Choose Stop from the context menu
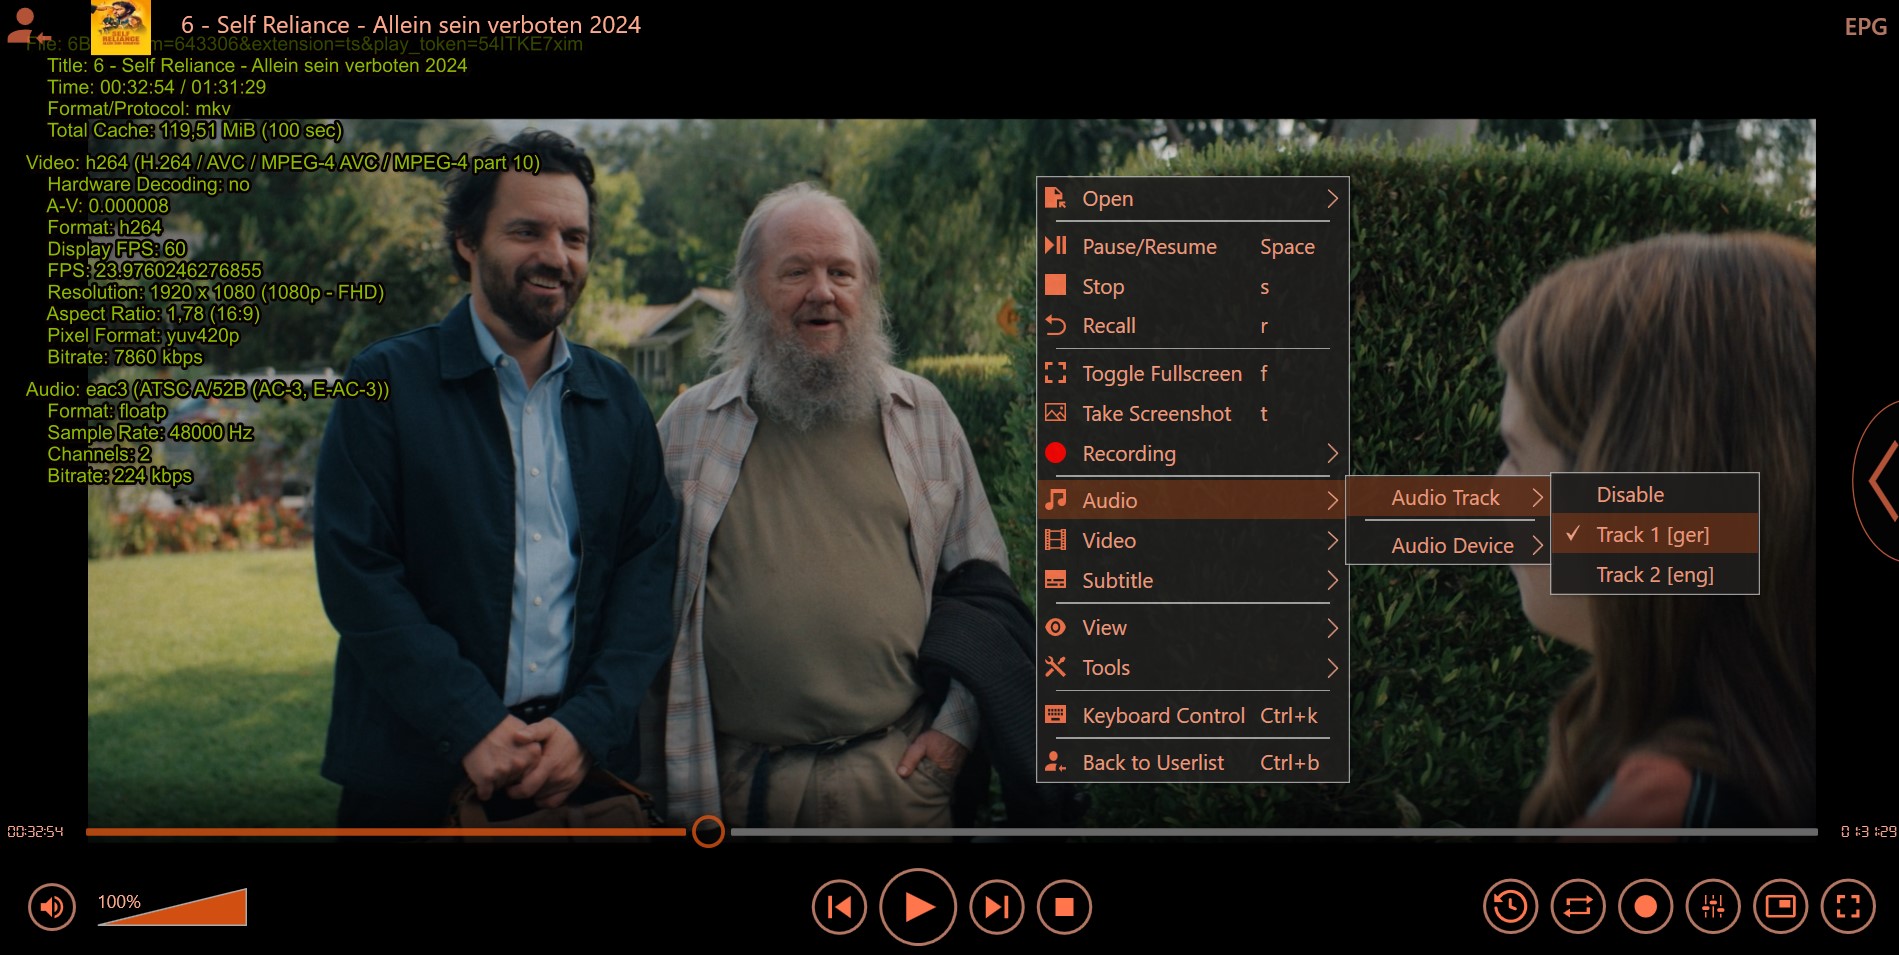 [x=1192, y=287]
